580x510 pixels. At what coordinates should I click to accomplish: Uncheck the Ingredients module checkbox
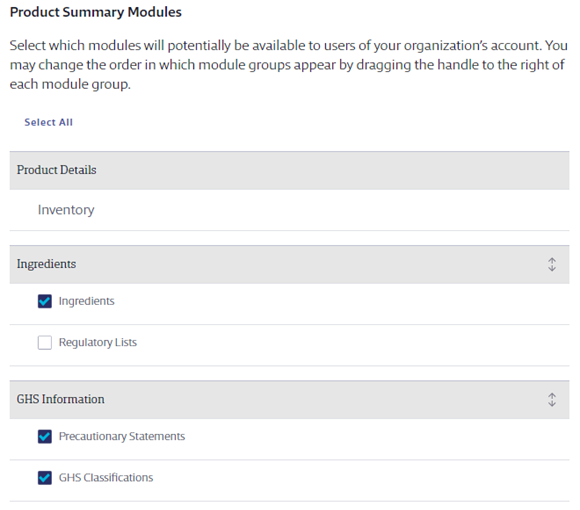[45, 301]
